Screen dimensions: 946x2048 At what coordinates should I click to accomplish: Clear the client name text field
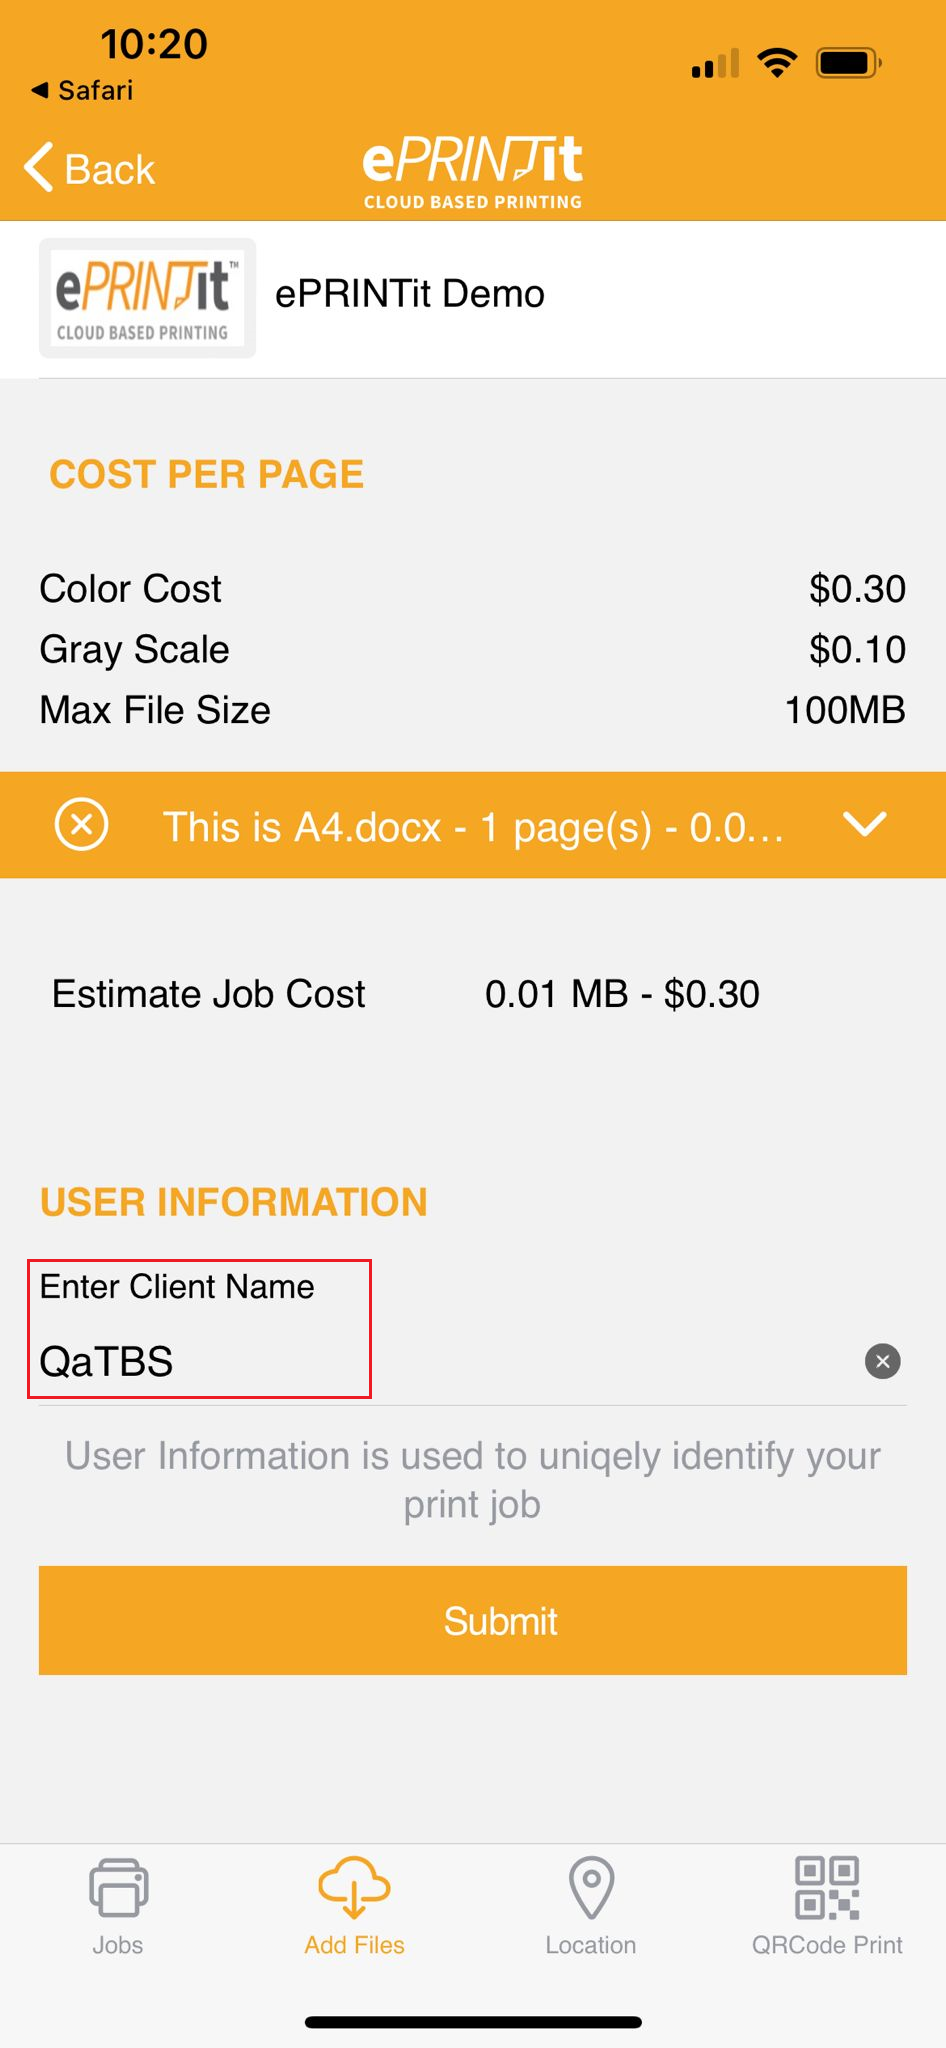point(882,1361)
